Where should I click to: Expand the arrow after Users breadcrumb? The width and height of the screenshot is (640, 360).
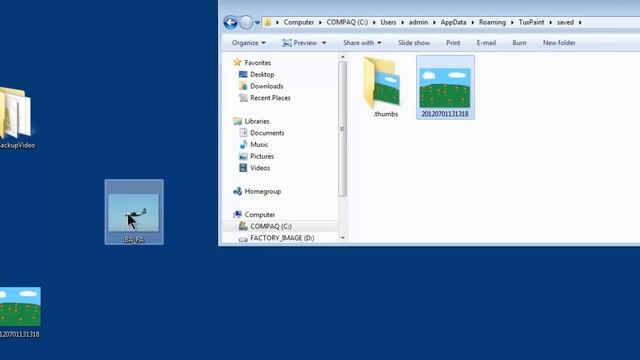tap(402, 22)
